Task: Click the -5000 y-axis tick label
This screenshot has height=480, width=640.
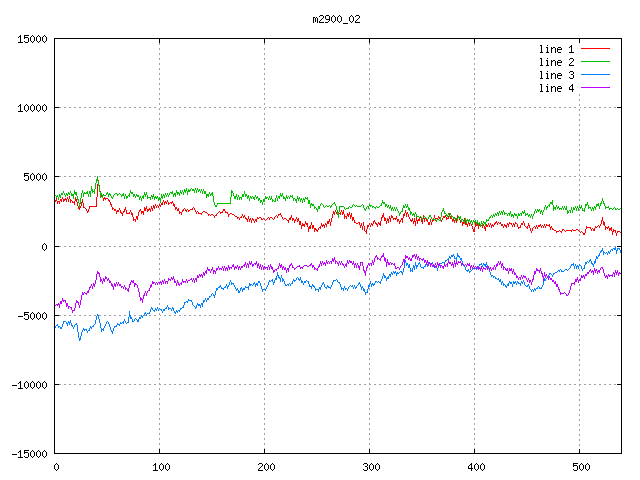Action: pos(32,315)
